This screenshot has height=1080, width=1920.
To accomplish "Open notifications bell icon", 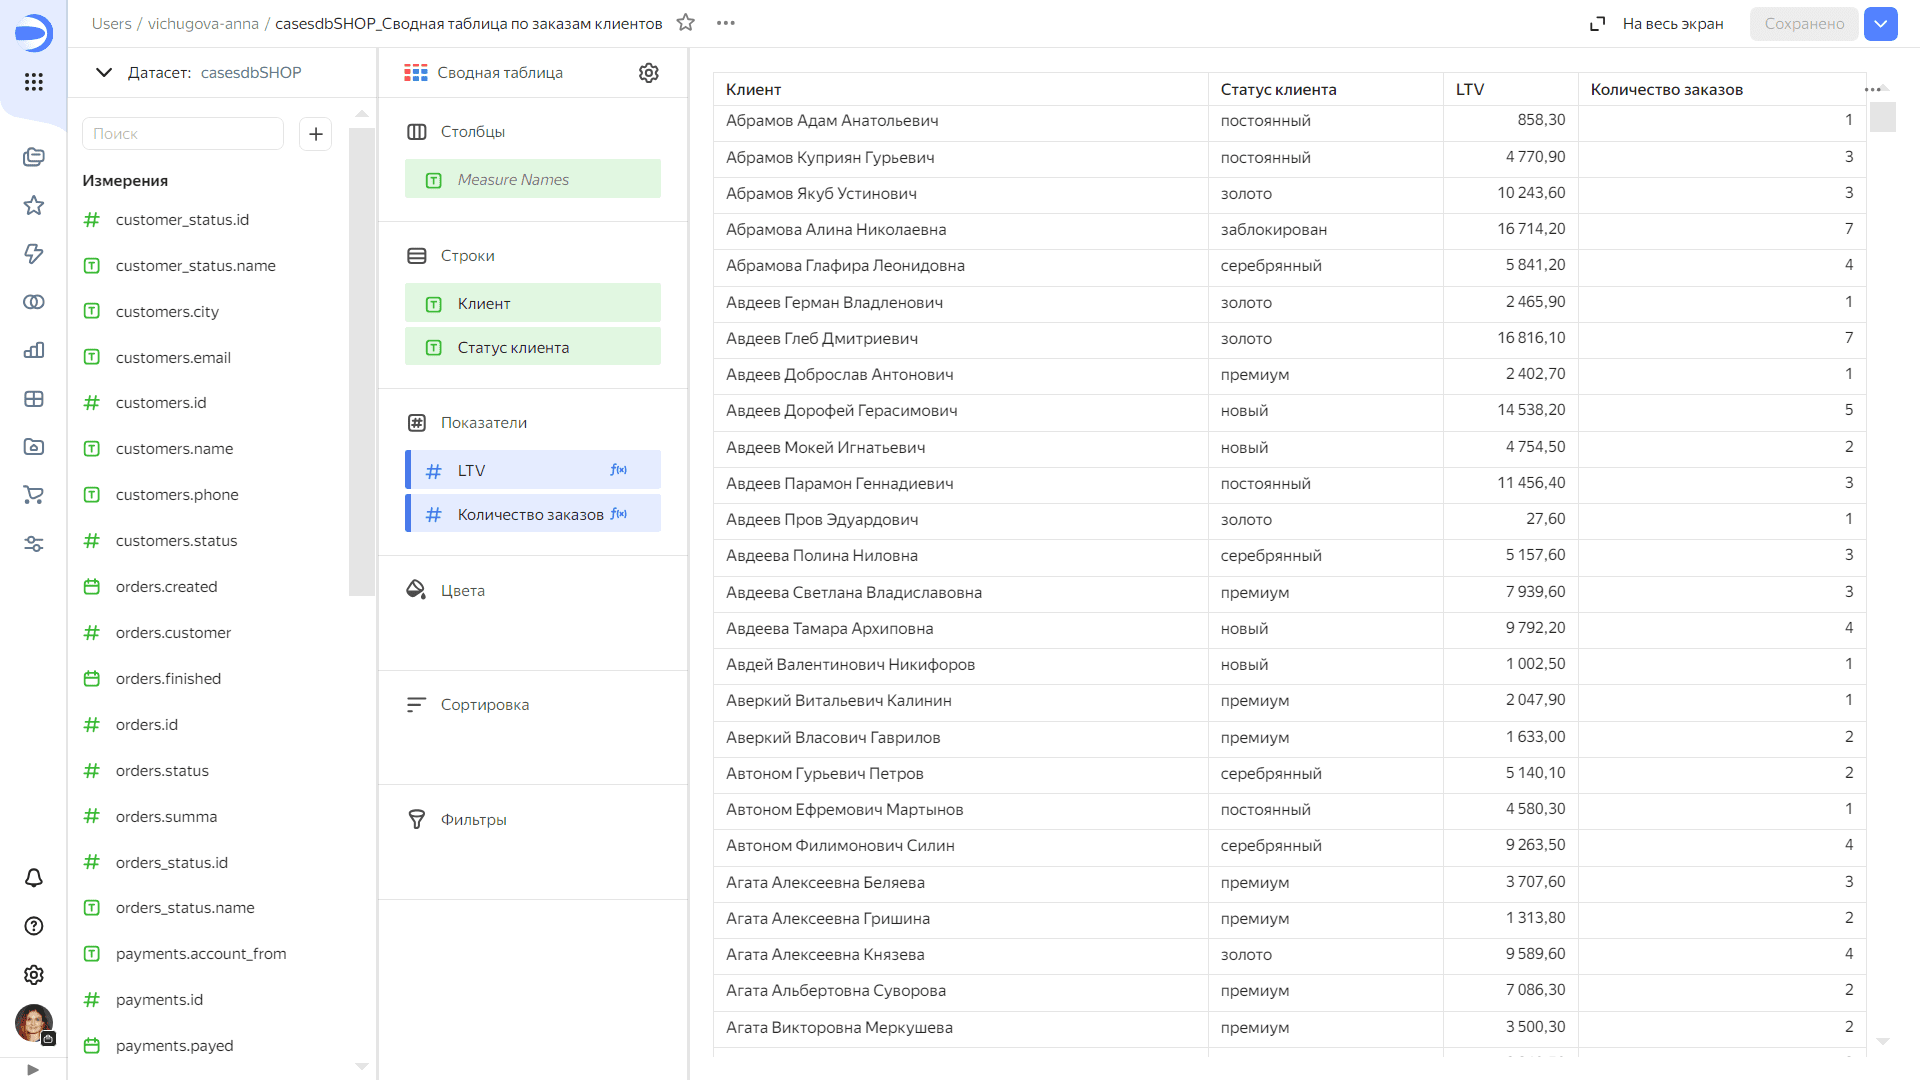I will (x=33, y=877).
